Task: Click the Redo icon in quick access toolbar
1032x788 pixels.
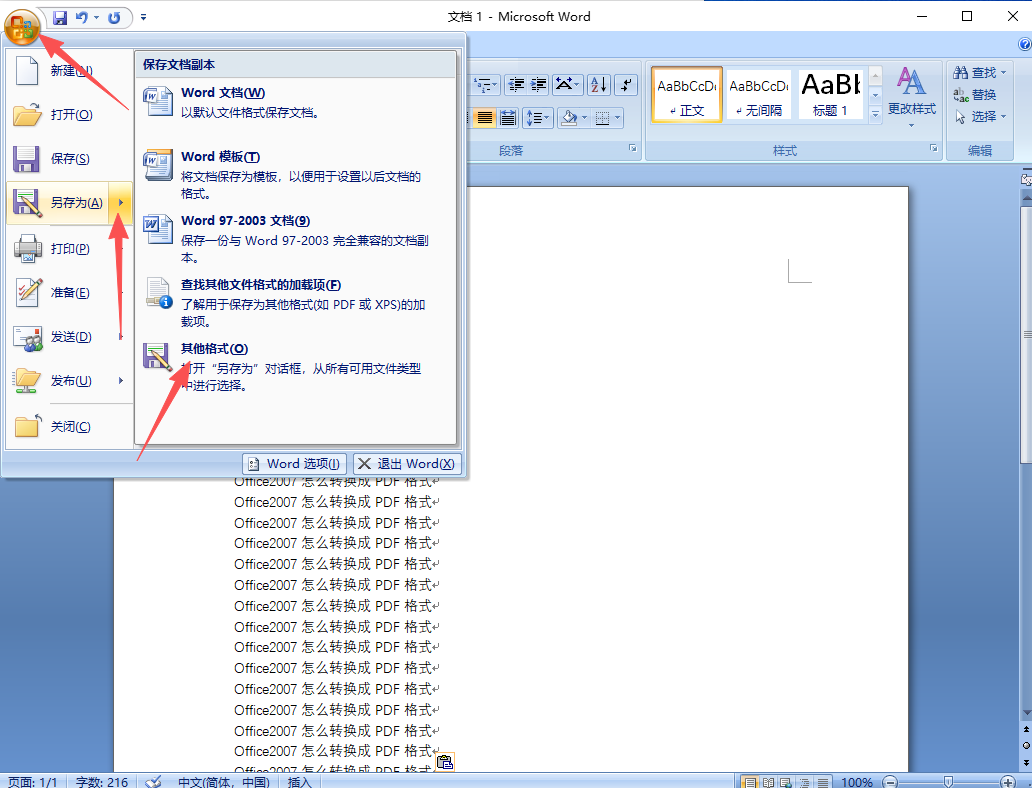Action: click(x=114, y=18)
